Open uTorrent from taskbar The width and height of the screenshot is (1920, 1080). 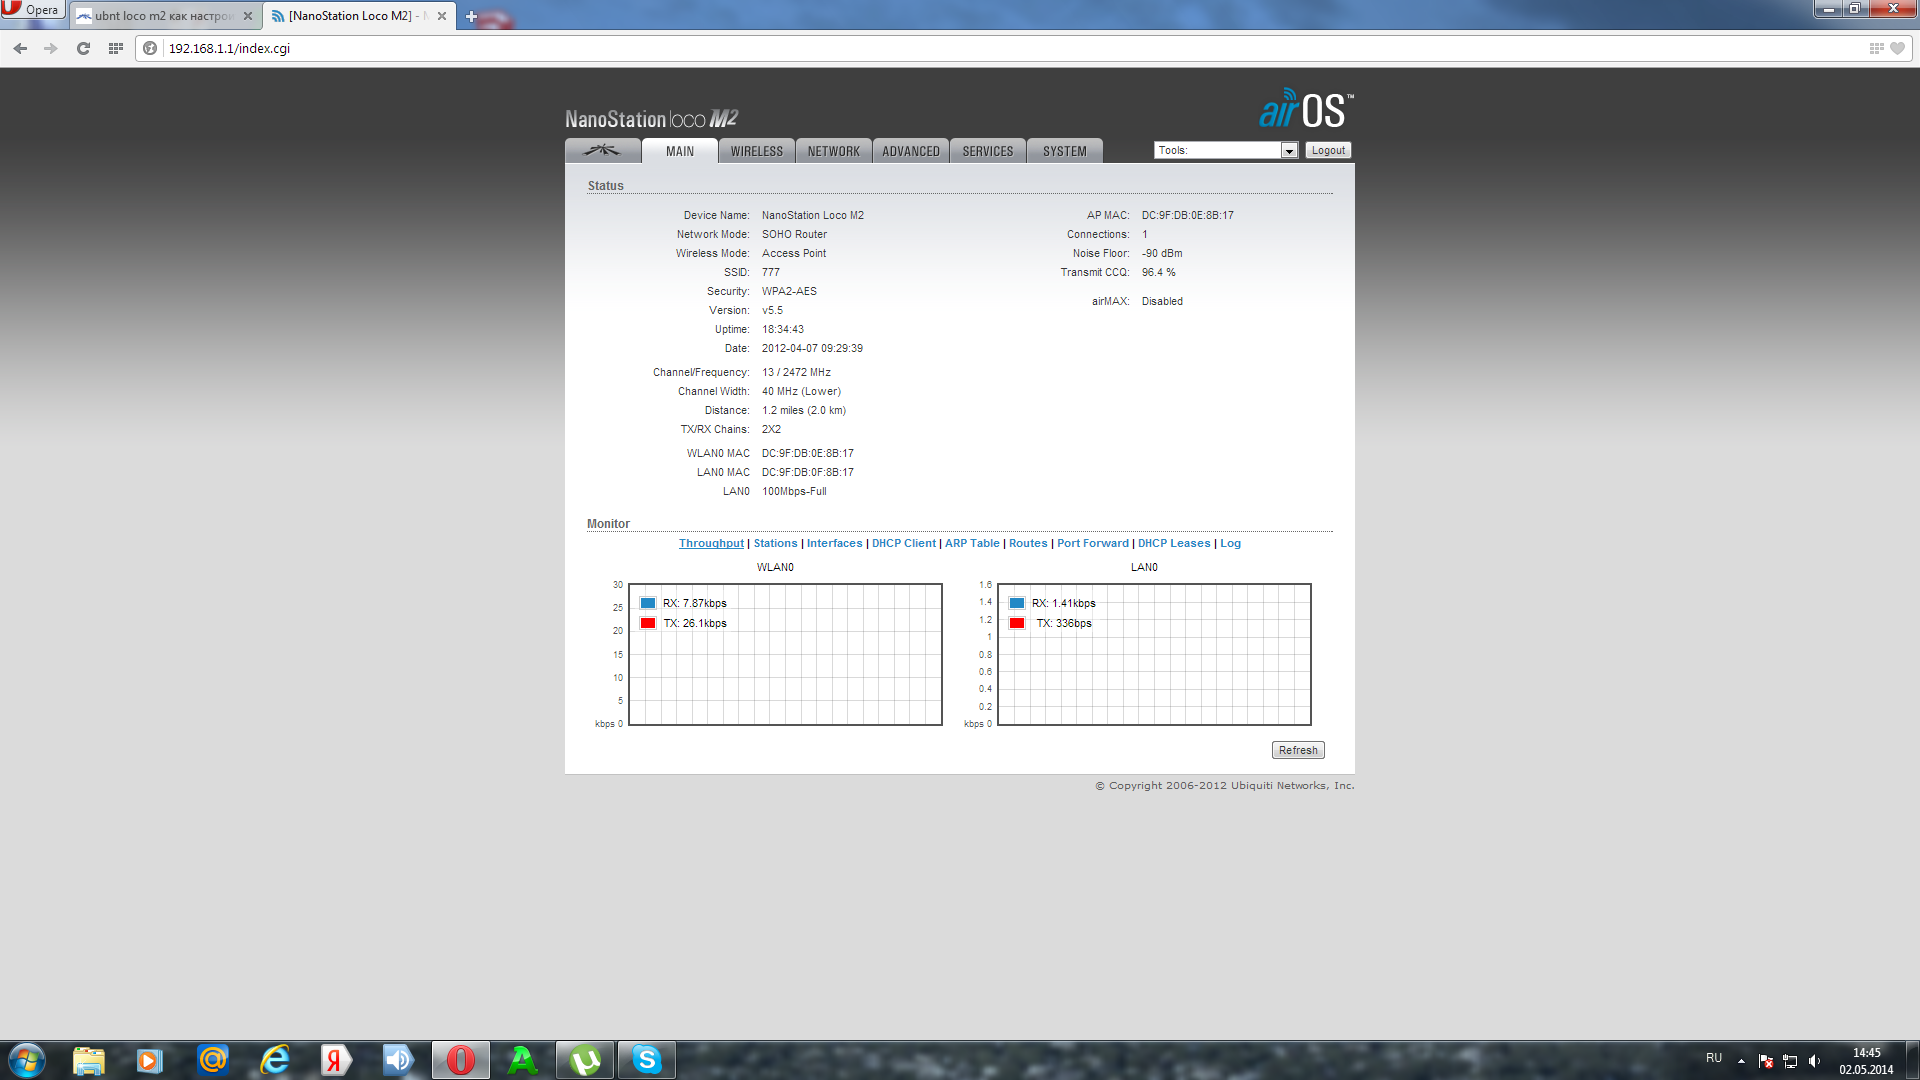tap(585, 1060)
